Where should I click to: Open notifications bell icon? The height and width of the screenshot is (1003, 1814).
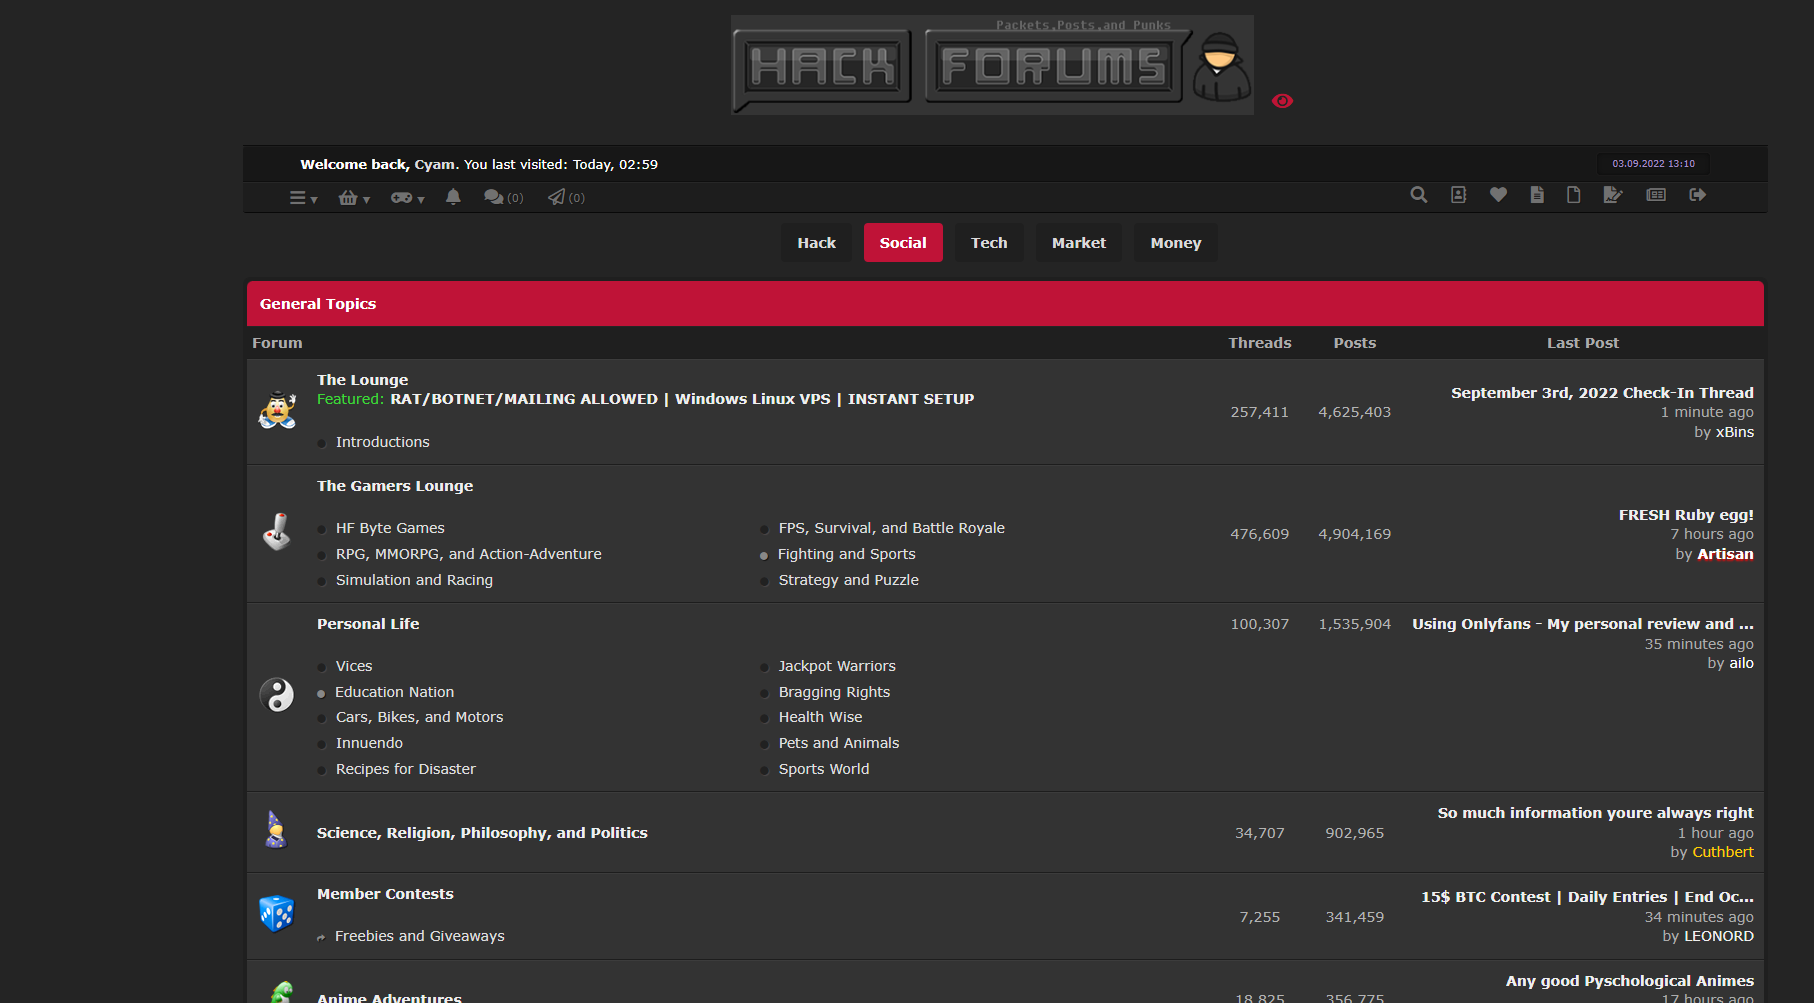453,197
